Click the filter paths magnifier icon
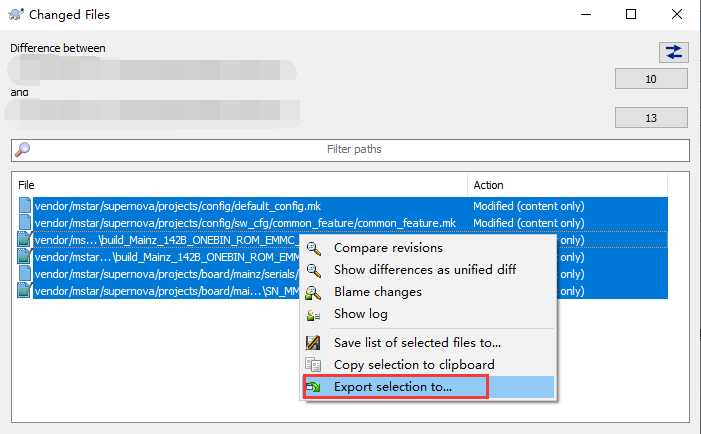This screenshot has width=701, height=434. (x=22, y=149)
